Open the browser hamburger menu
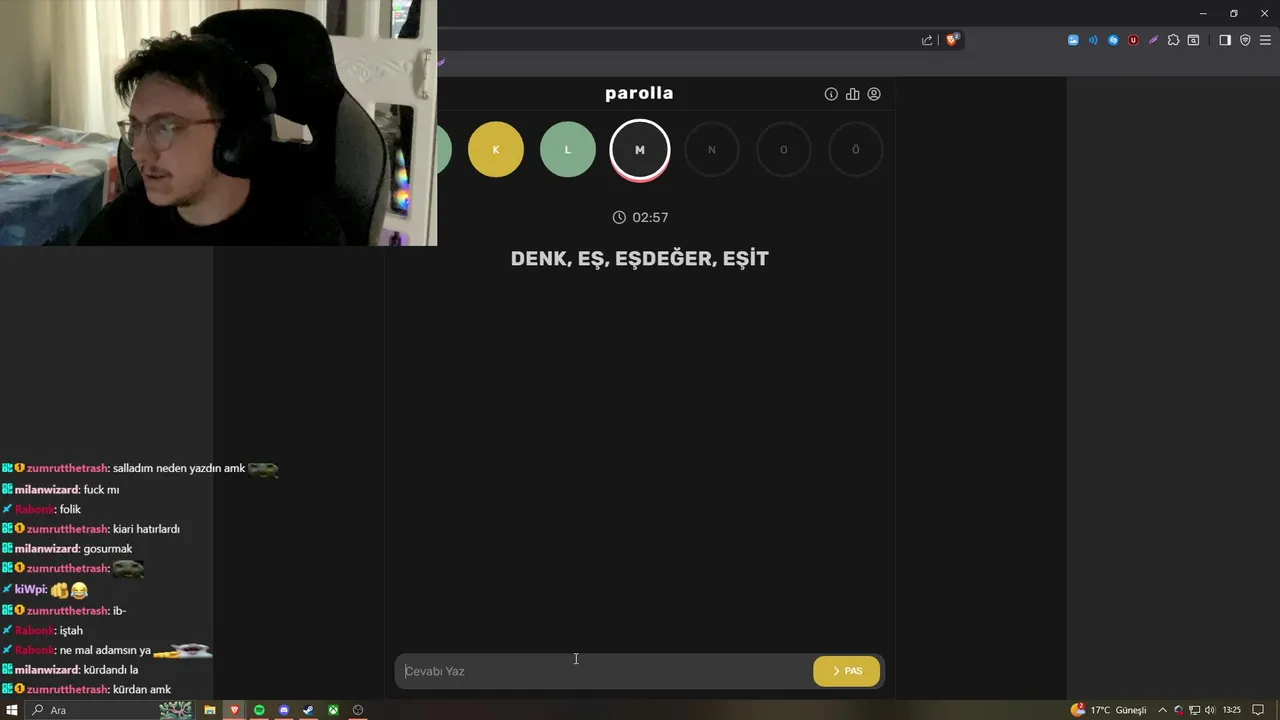 coord(1265,40)
